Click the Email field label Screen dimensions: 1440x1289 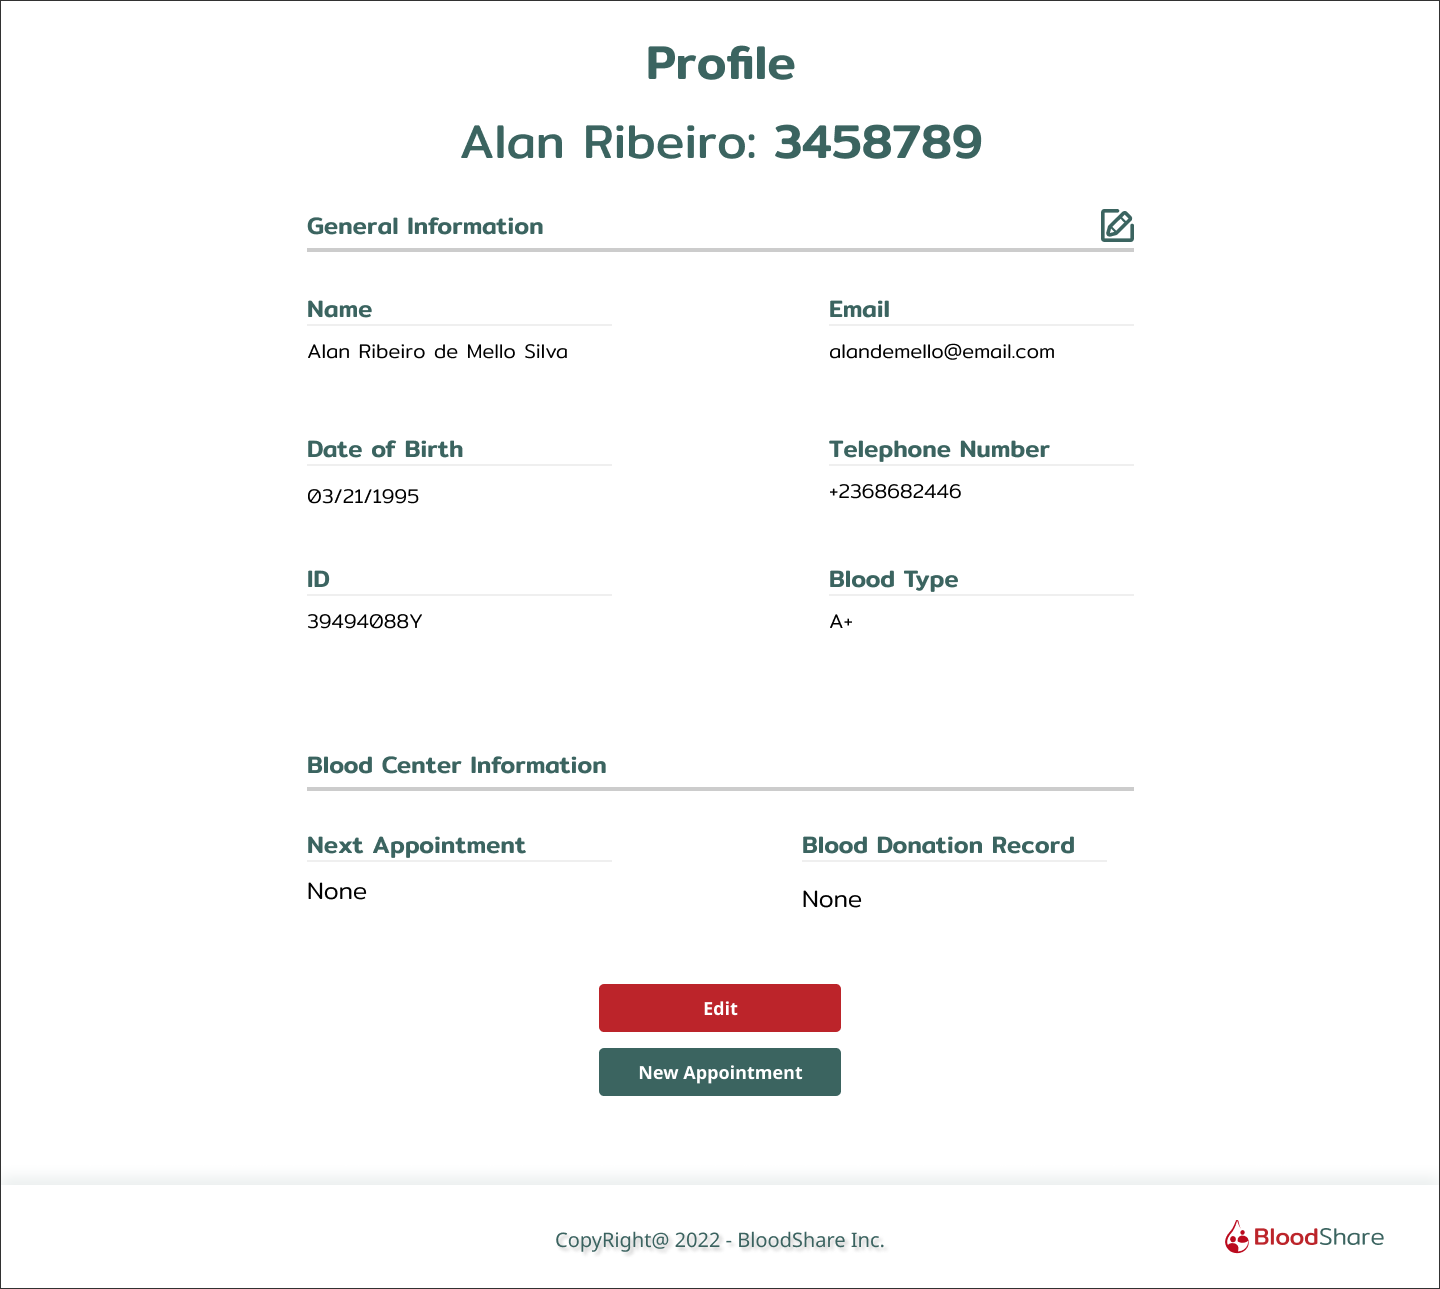[859, 309]
